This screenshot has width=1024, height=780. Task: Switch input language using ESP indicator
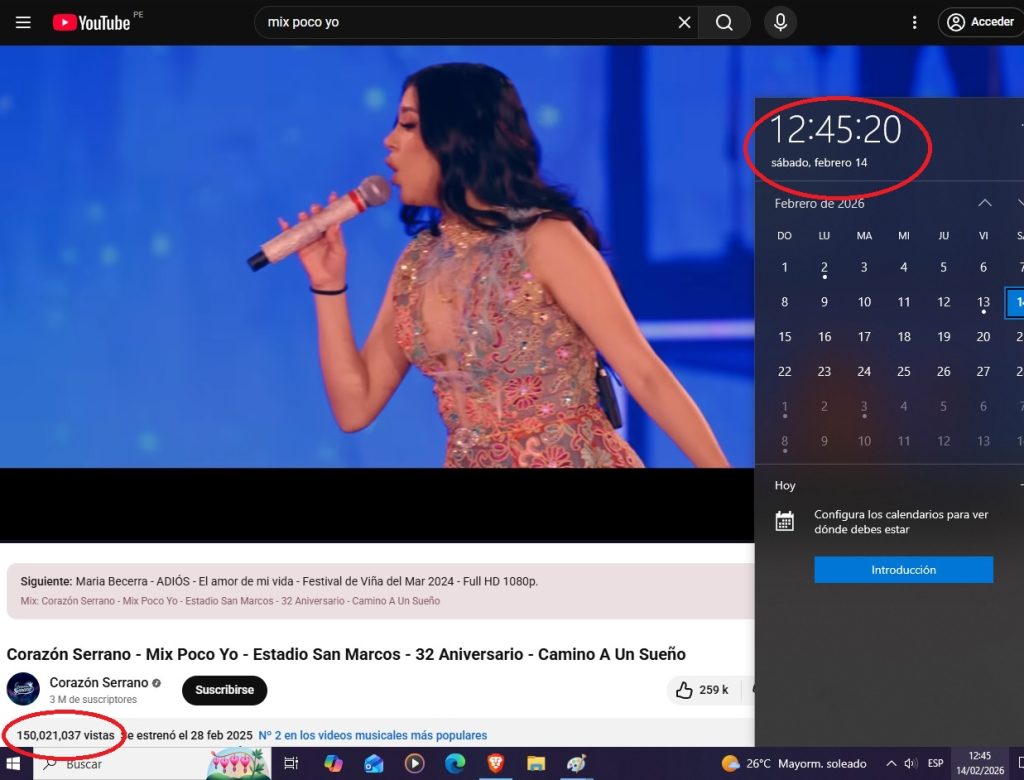pyautogui.click(x=935, y=764)
